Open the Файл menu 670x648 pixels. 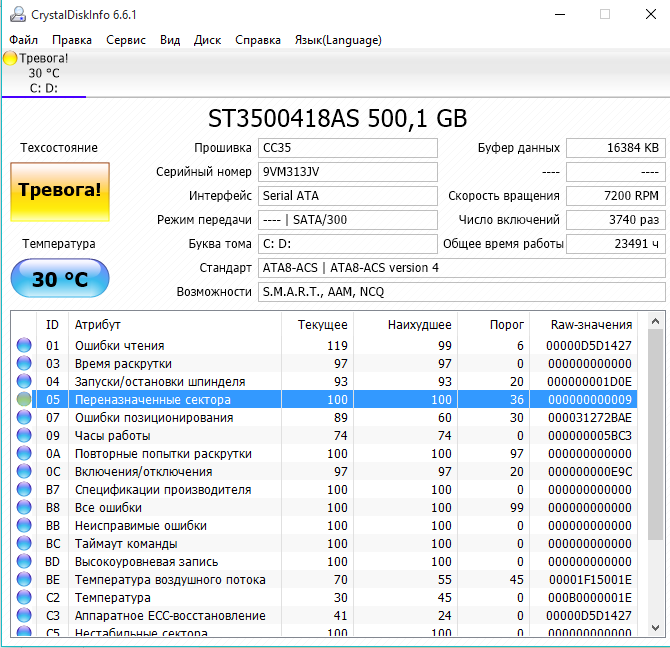[24, 40]
